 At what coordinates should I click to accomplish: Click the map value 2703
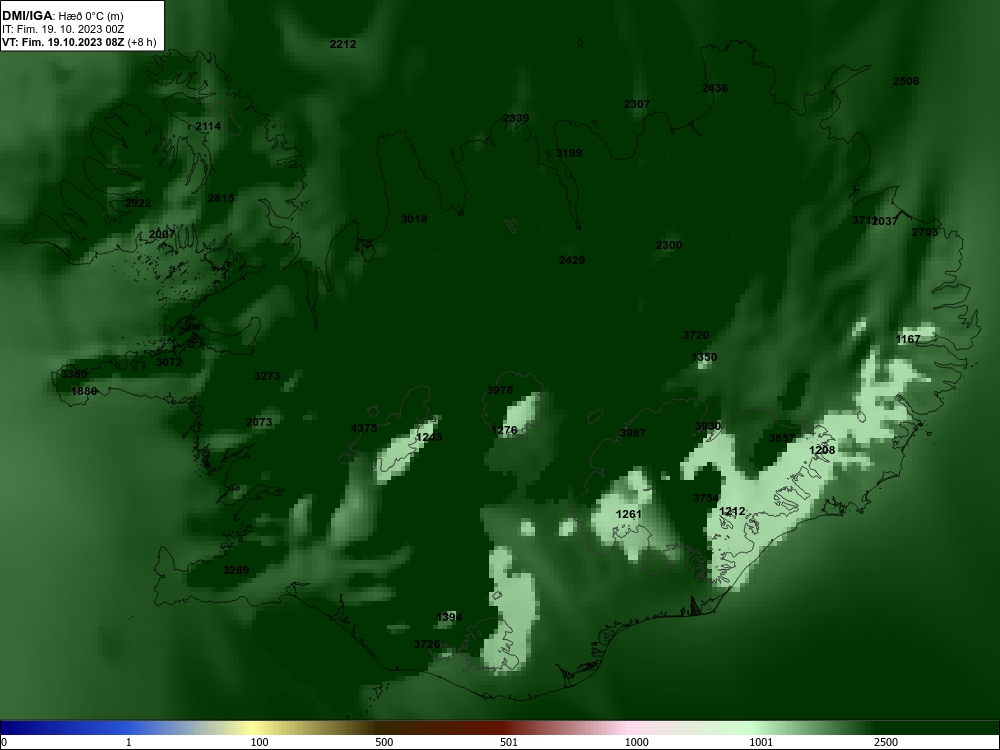[x=925, y=232]
